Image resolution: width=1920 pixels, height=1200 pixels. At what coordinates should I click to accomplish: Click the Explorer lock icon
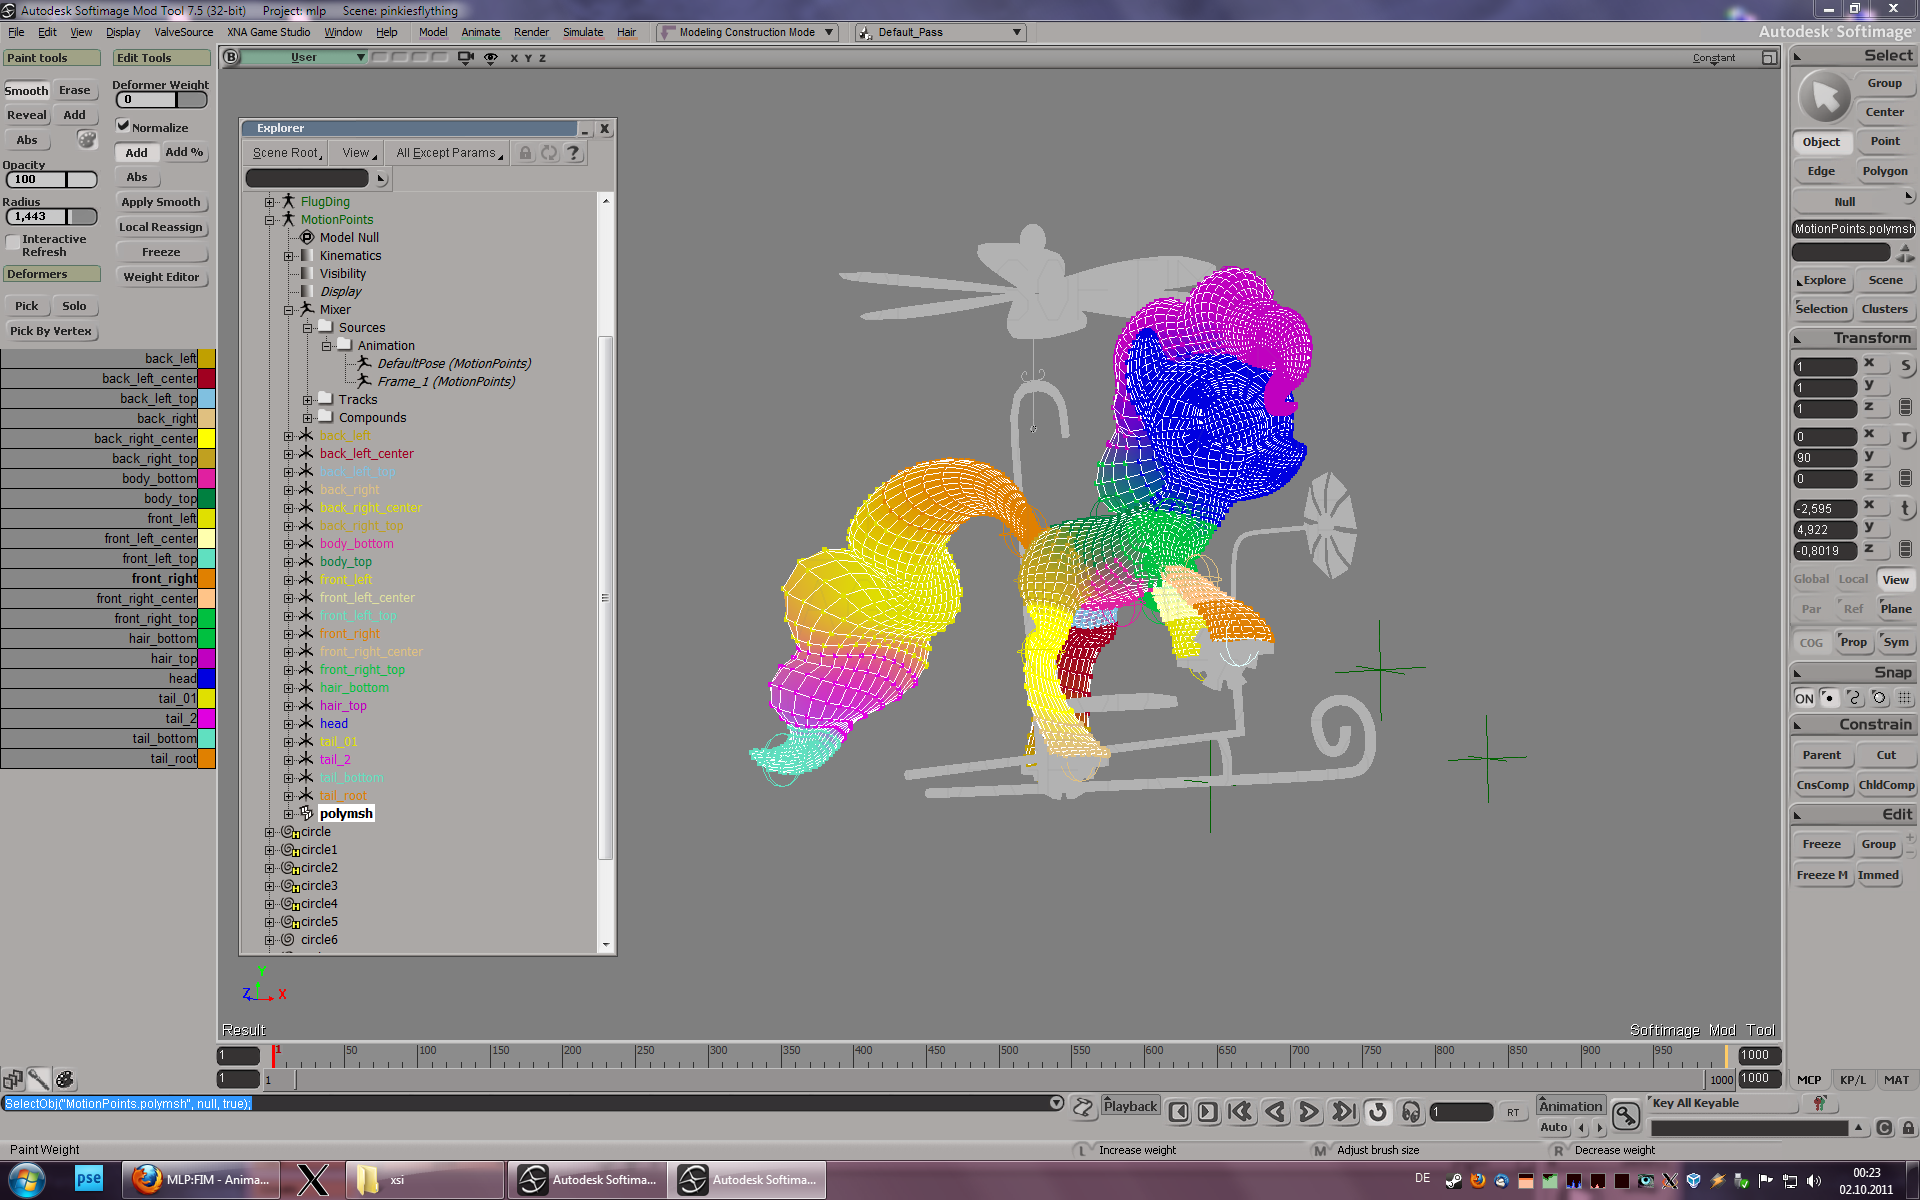(525, 153)
